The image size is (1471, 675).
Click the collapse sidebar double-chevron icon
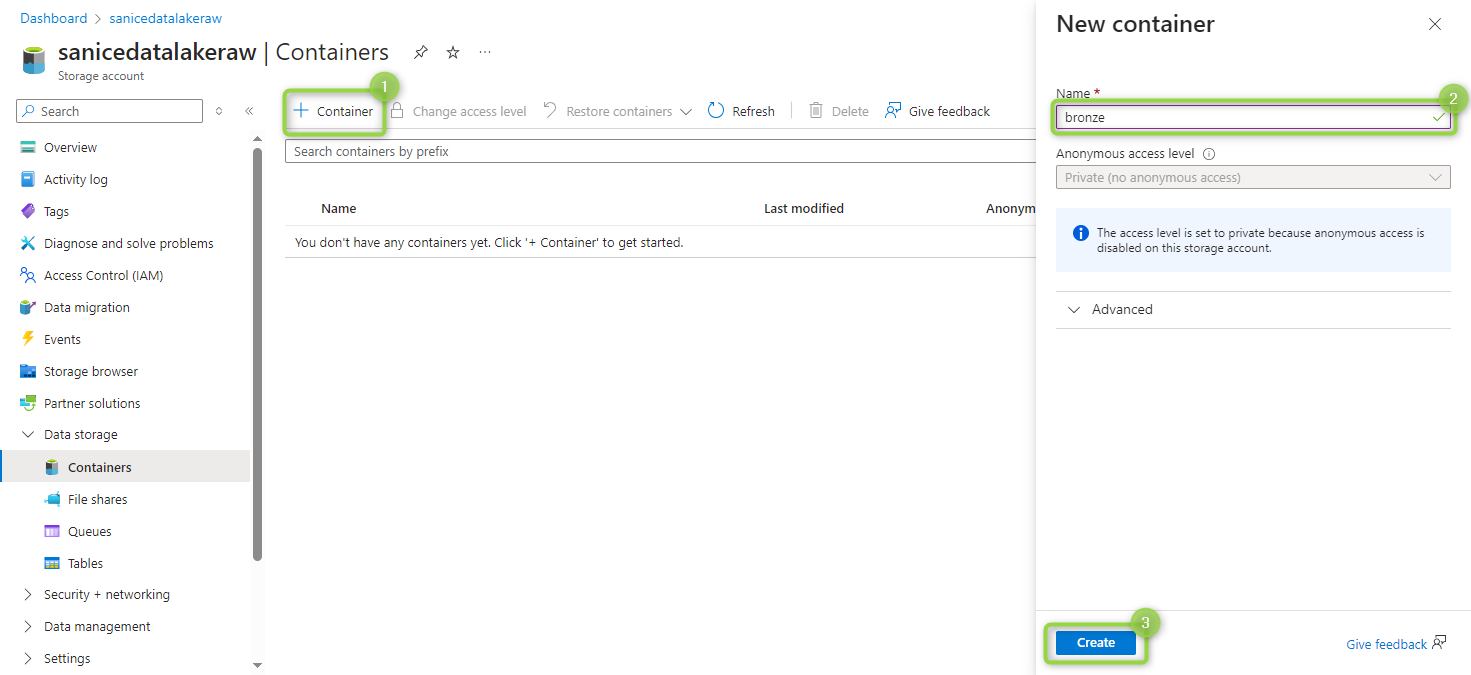coord(249,111)
